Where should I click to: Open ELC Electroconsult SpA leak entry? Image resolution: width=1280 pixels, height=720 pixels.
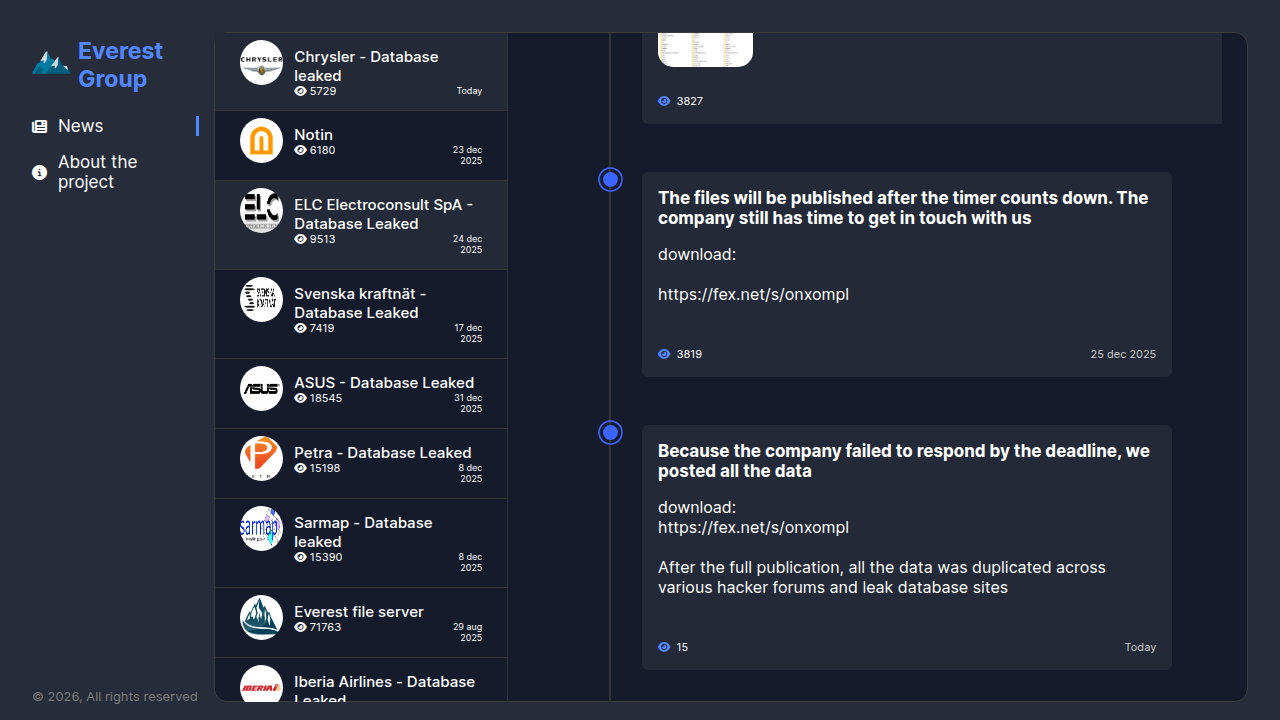(x=383, y=214)
